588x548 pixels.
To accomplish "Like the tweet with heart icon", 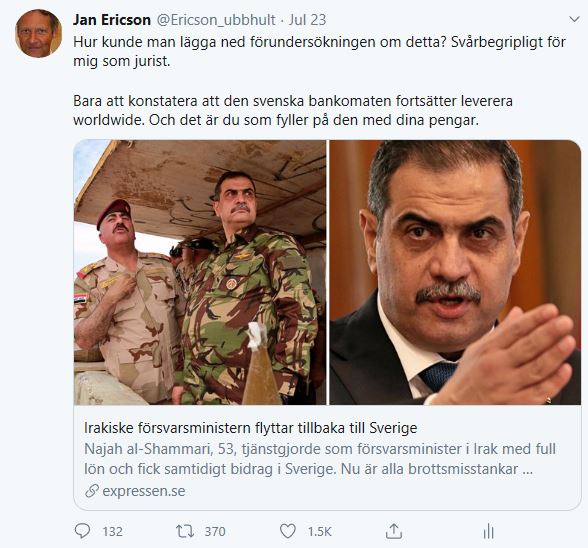I will pos(288,531).
